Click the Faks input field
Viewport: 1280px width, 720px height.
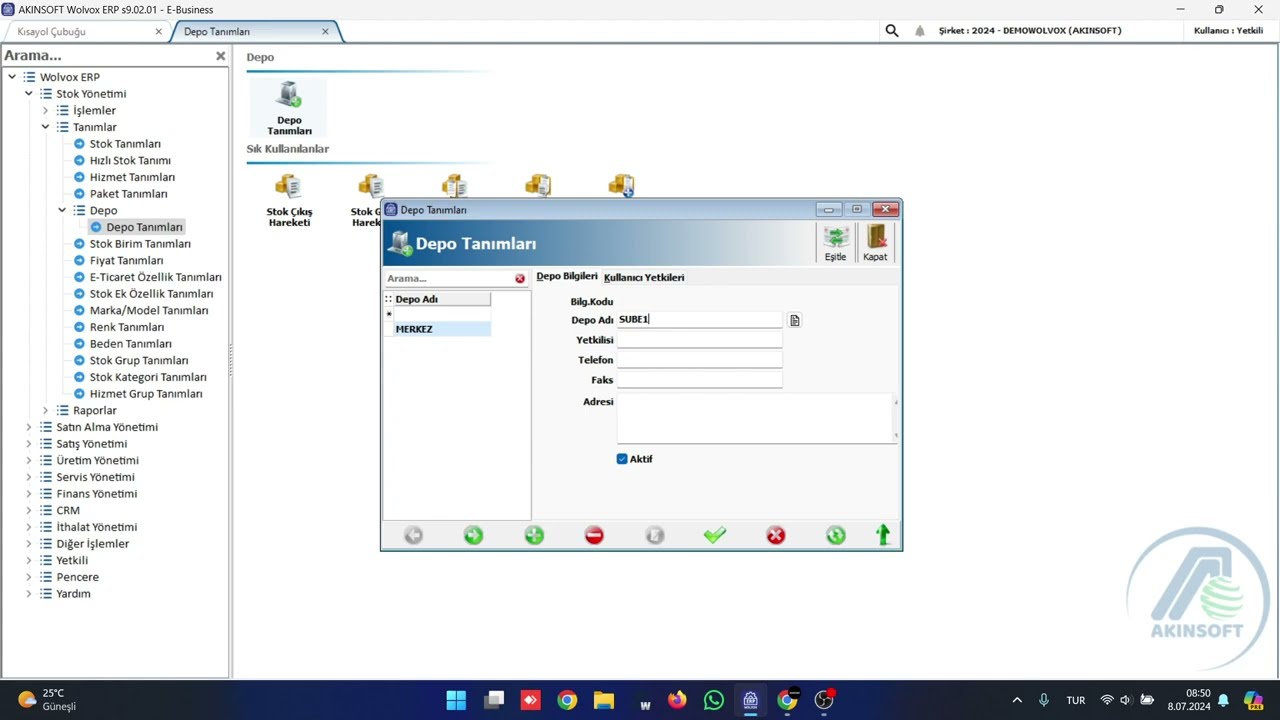coord(699,380)
